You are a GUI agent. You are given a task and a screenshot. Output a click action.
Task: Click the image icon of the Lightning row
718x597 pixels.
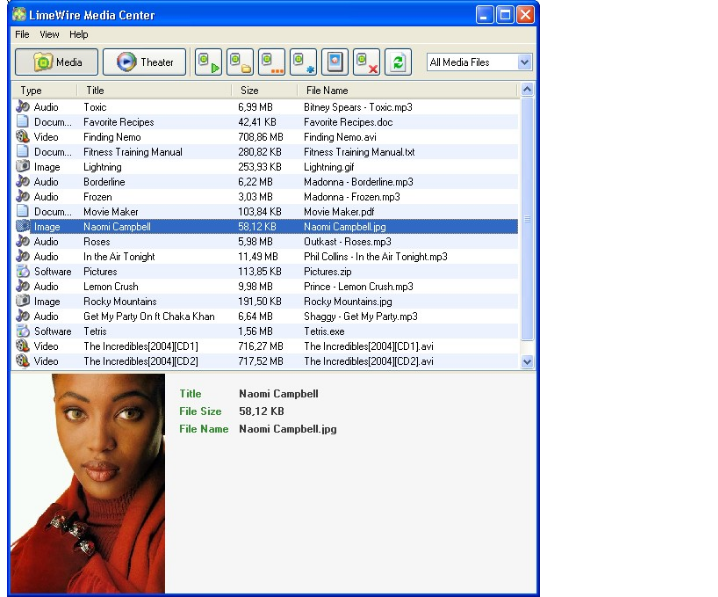point(23,167)
